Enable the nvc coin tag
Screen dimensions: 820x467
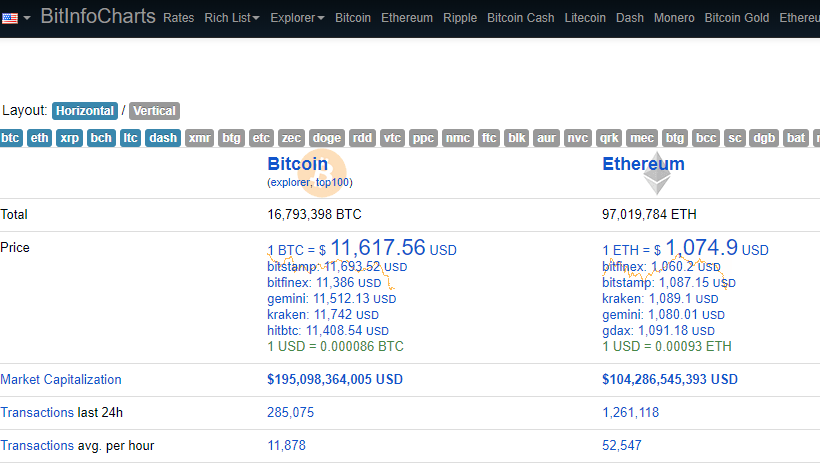pyautogui.click(x=578, y=138)
